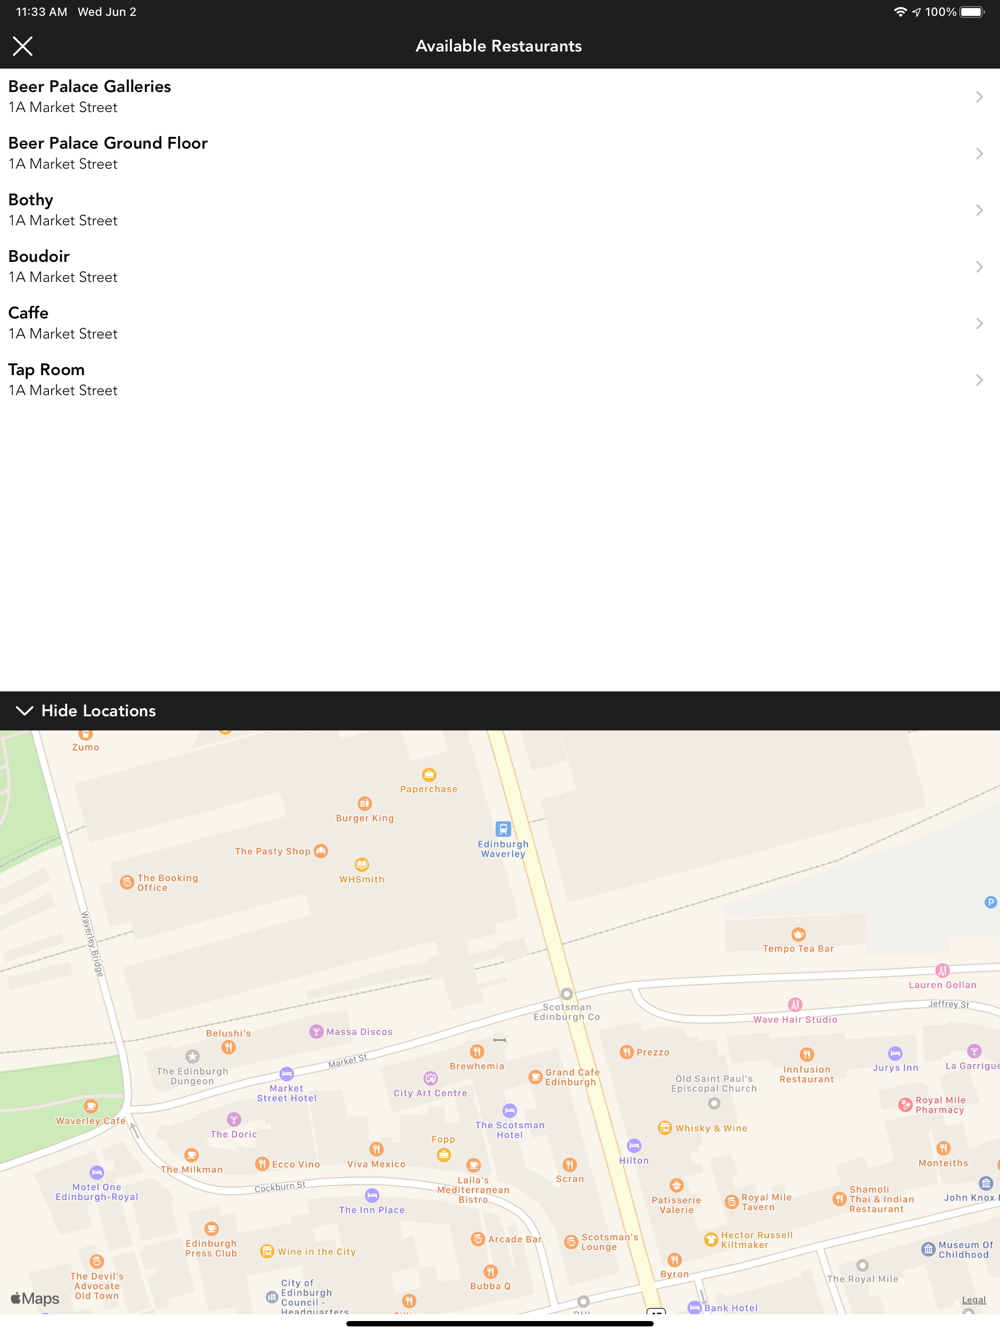
Task: Tap the Paperchase shop pin
Action: (x=429, y=775)
